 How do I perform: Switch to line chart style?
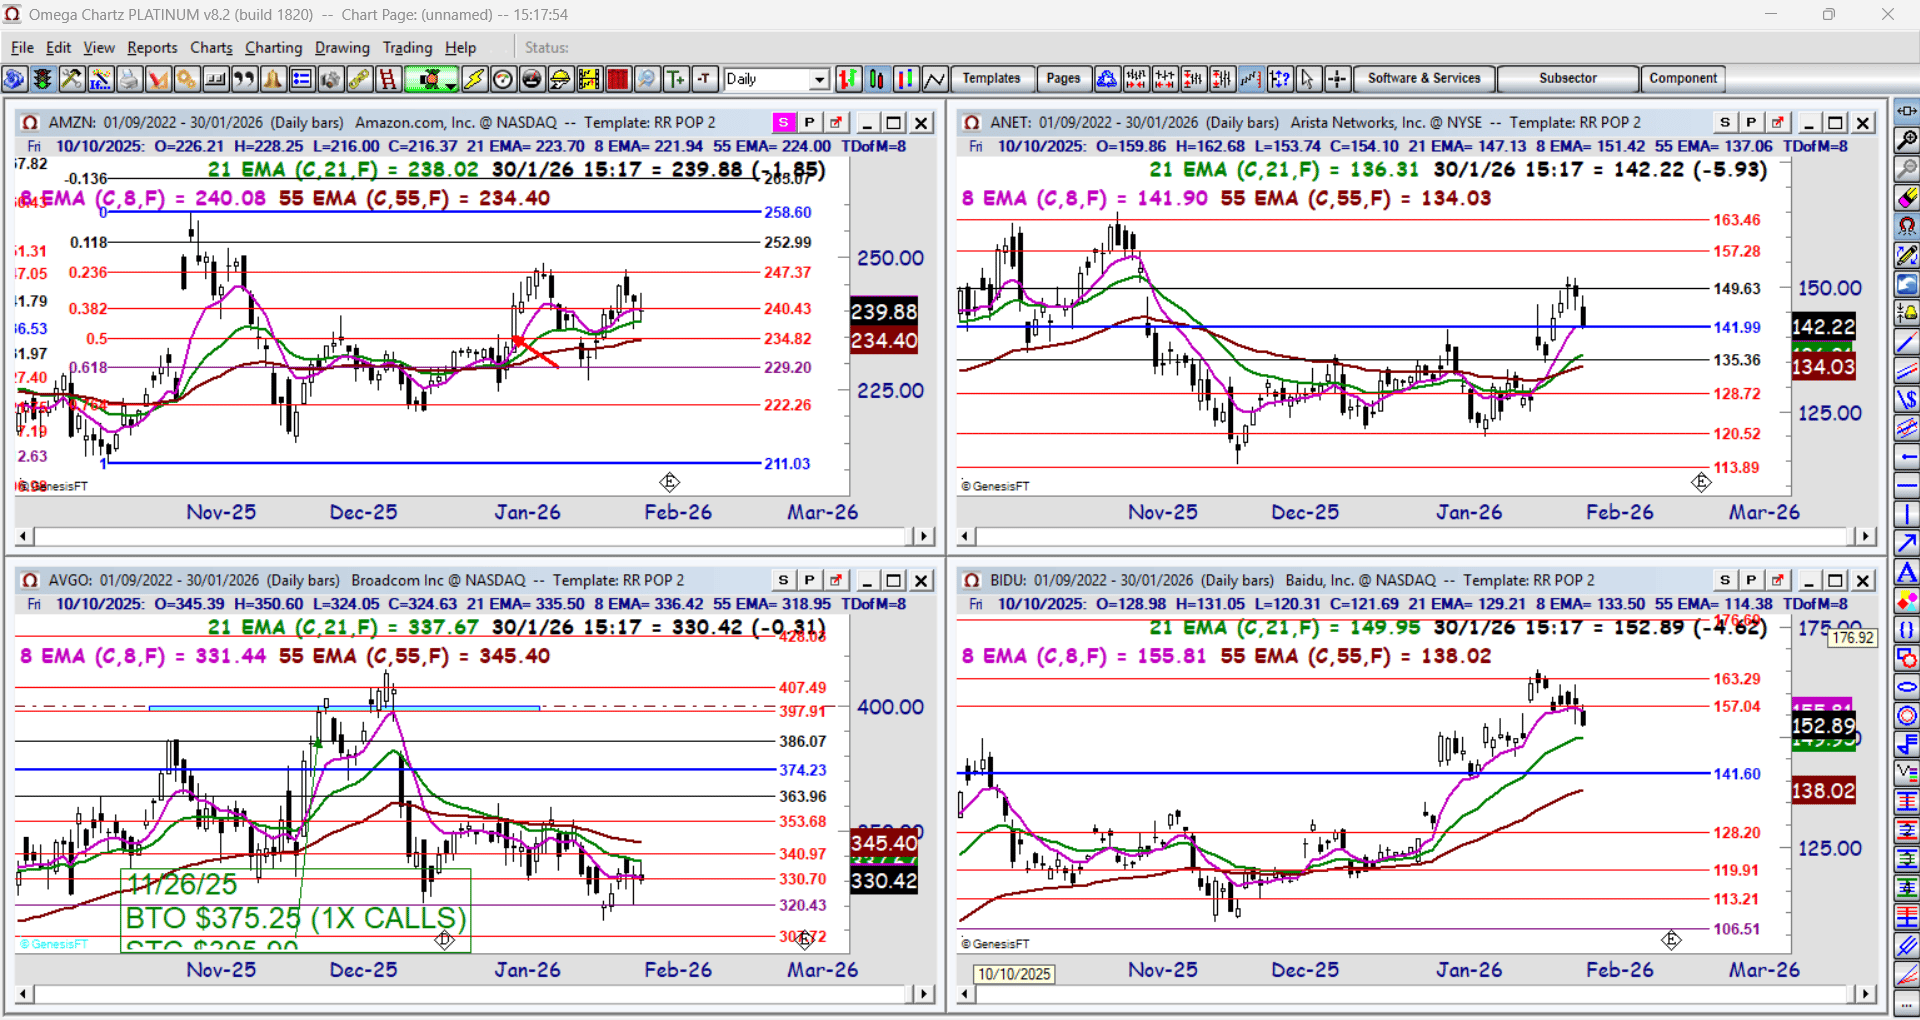coord(935,79)
